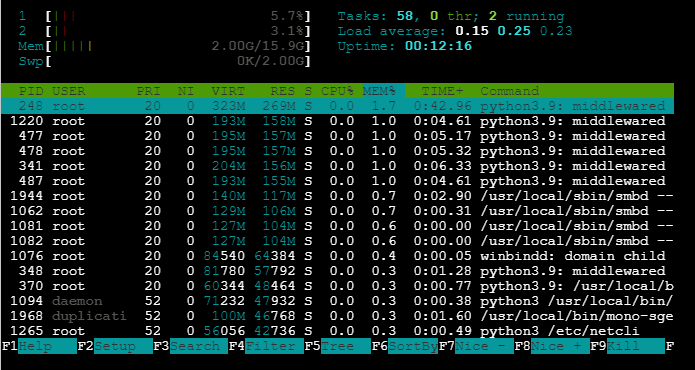Select the winbindd domain child process row
The image size is (695, 370).
pos(337,256)
